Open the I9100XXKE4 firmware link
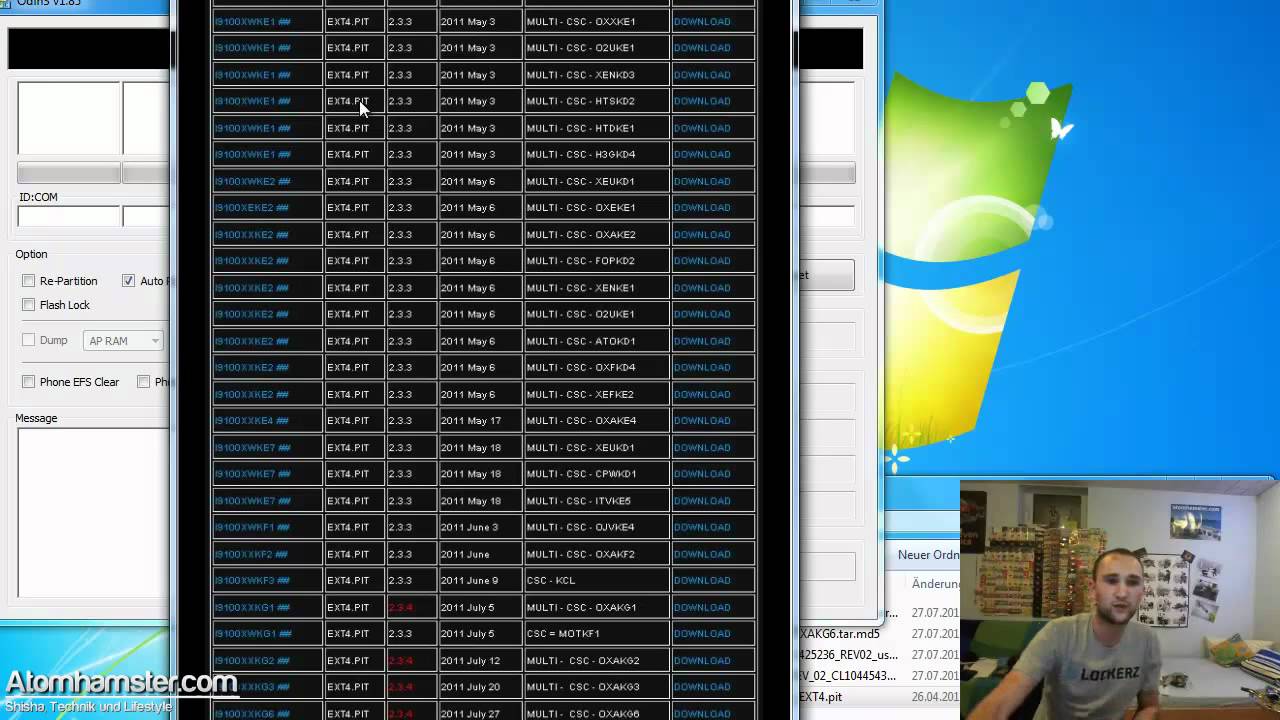This screenshot has width=1280, height=720. (252, 421)
